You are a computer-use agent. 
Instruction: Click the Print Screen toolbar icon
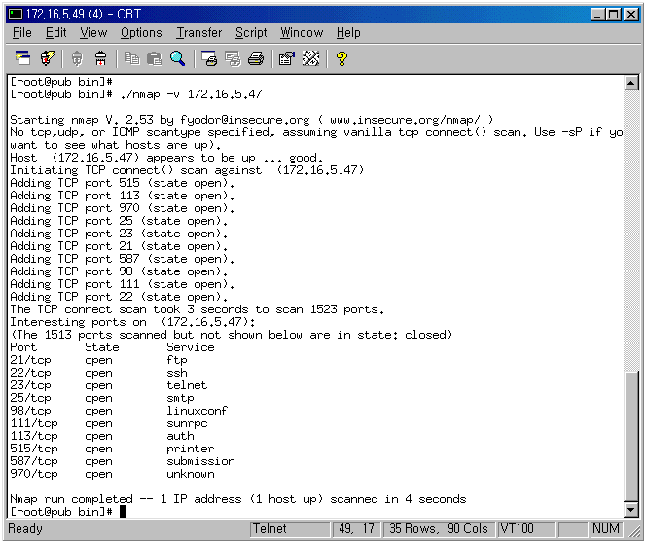point(209,59)
